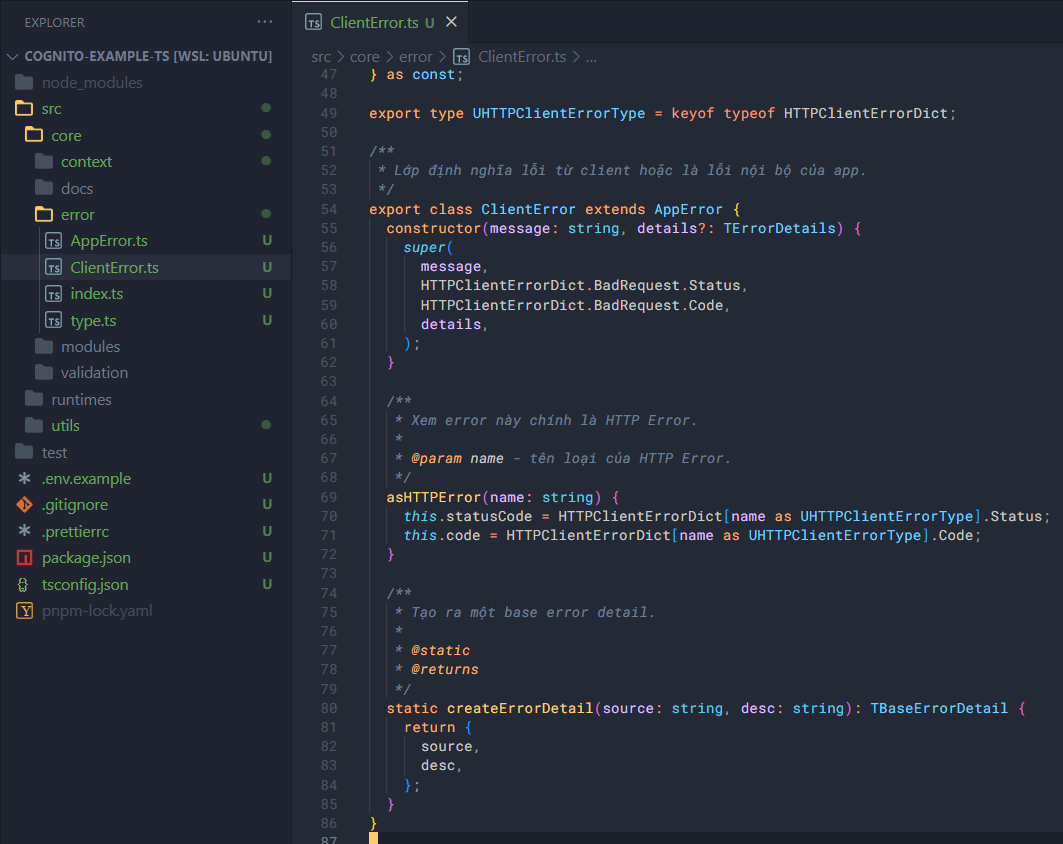Open Explorer more actions ellipsis menu
1063x844 pixels.
point(264,22)
